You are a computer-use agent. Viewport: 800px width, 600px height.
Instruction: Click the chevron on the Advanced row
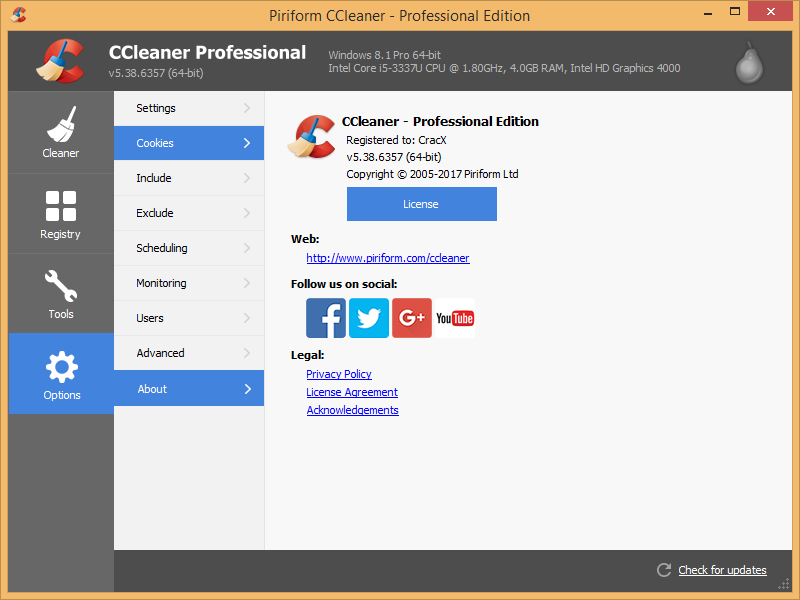[x=247, y=353]
